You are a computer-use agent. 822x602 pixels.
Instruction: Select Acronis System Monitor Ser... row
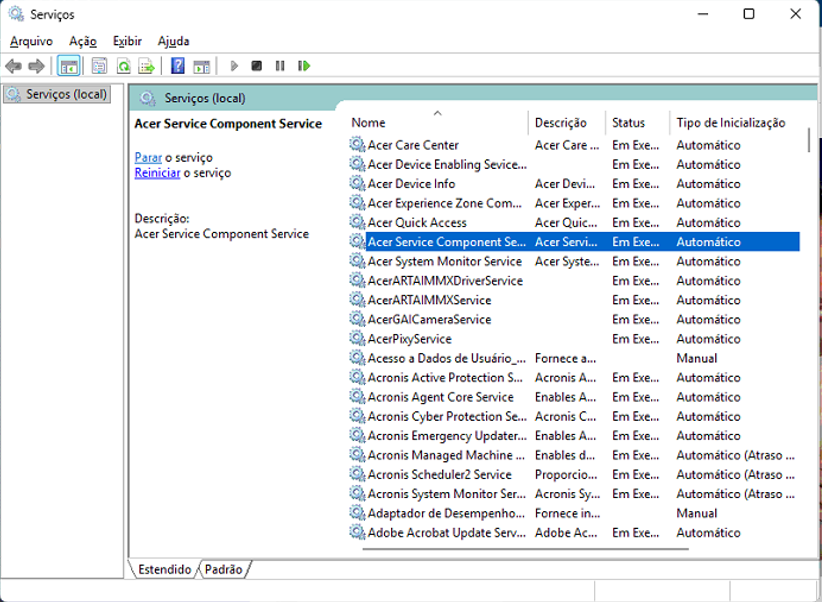coord(575,494)
